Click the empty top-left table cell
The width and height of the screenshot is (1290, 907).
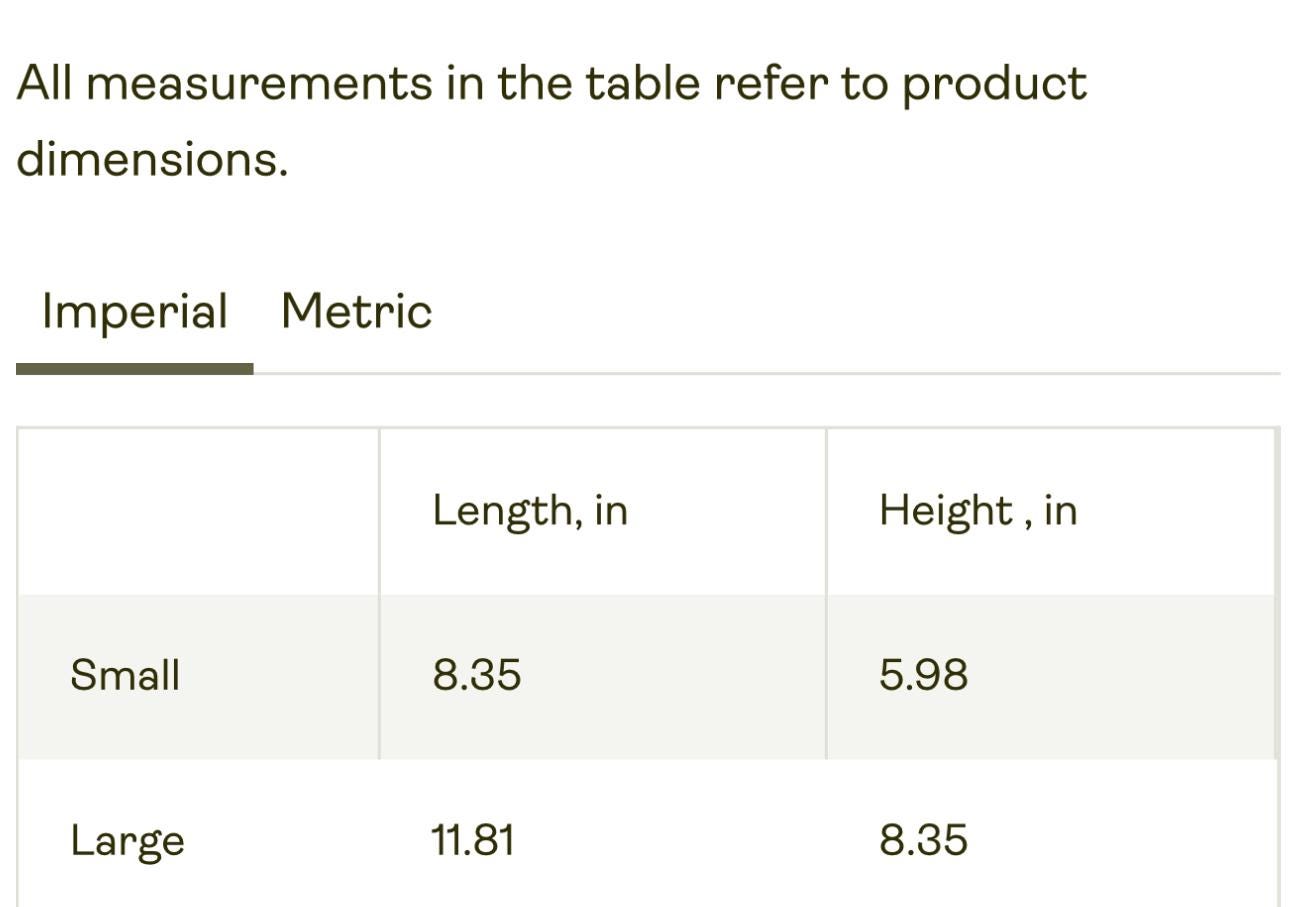[198, 511]
